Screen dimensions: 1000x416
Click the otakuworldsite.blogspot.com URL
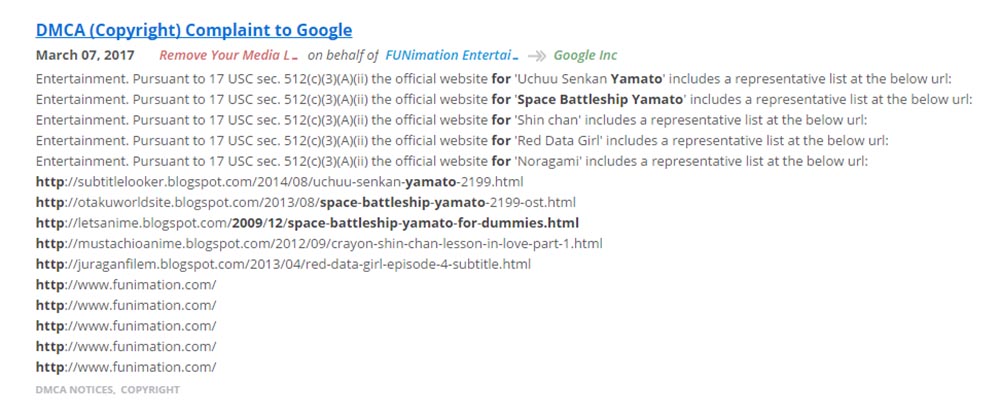point(305,202)
